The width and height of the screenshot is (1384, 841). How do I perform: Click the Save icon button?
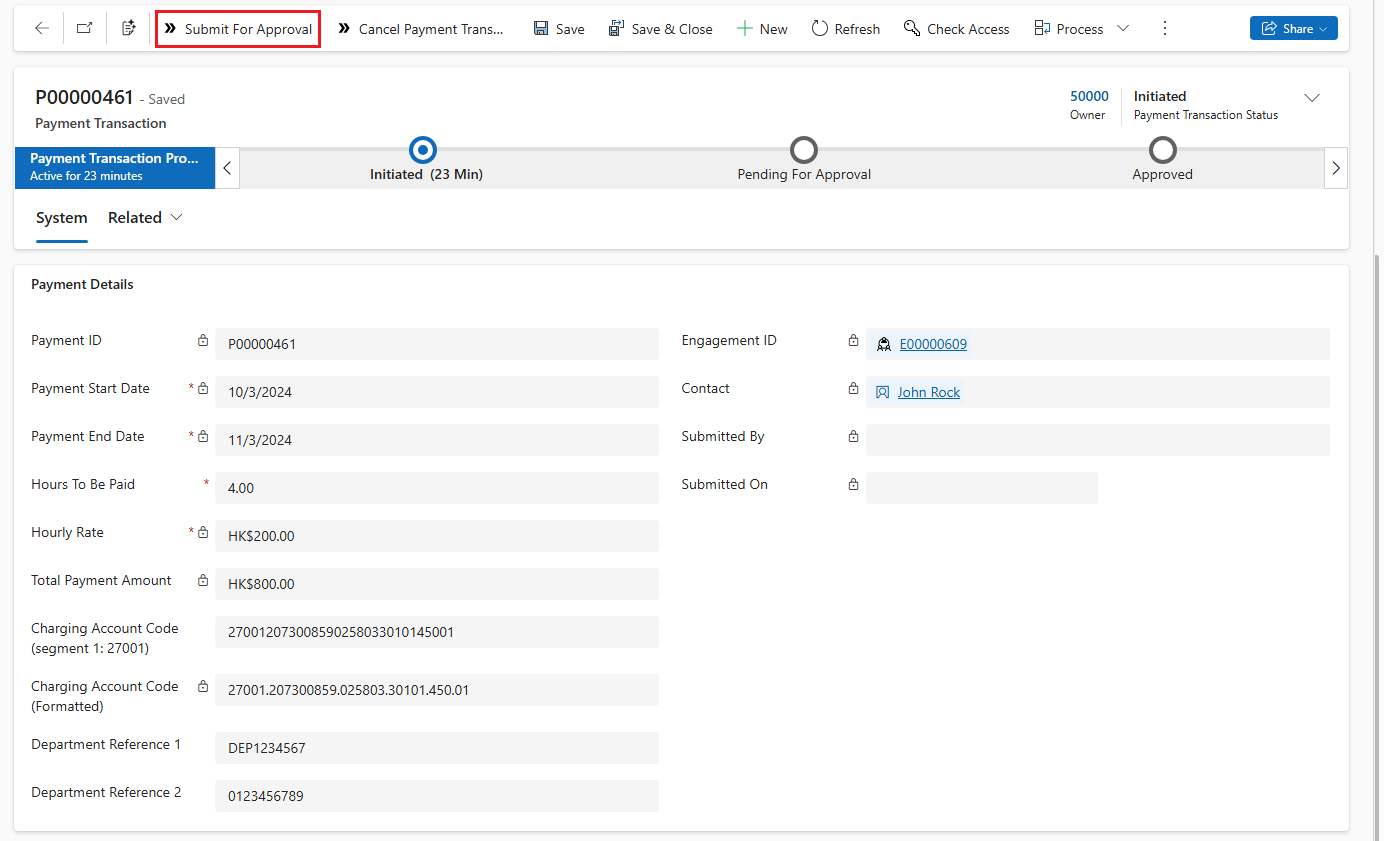point(559,29)
